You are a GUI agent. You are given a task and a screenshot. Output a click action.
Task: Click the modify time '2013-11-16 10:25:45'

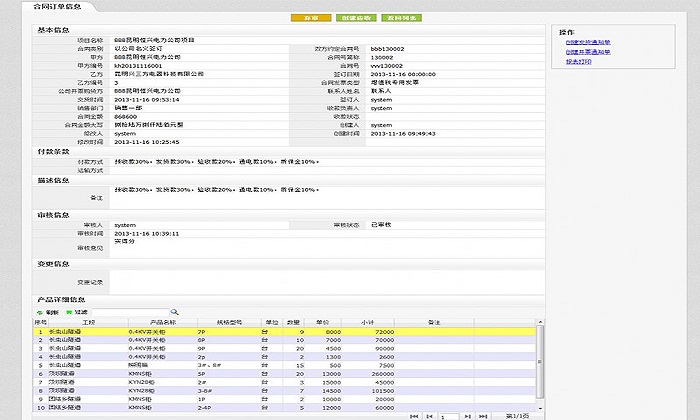(x=146, y=142)
